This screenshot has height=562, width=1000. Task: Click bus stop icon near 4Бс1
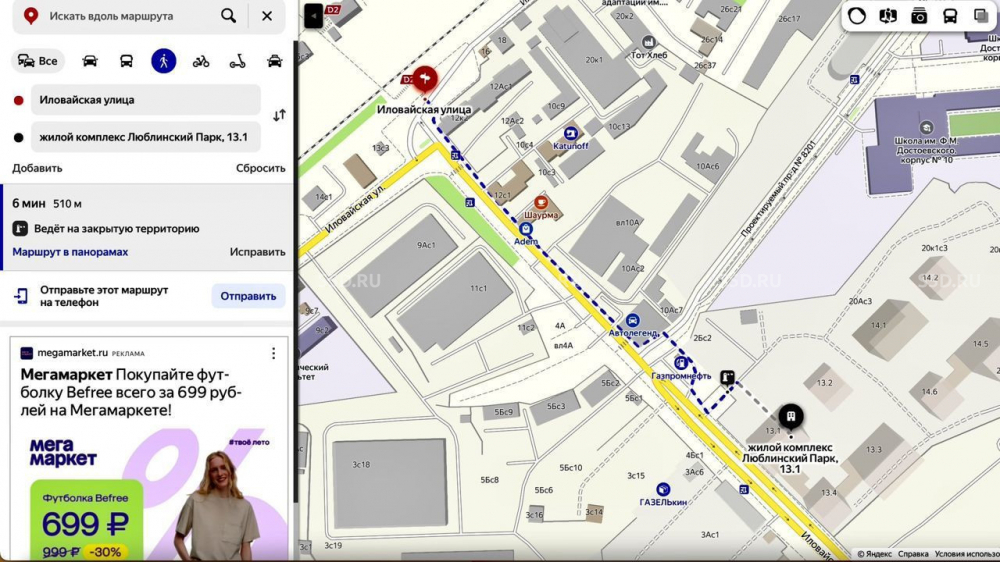tap(744, 489)
